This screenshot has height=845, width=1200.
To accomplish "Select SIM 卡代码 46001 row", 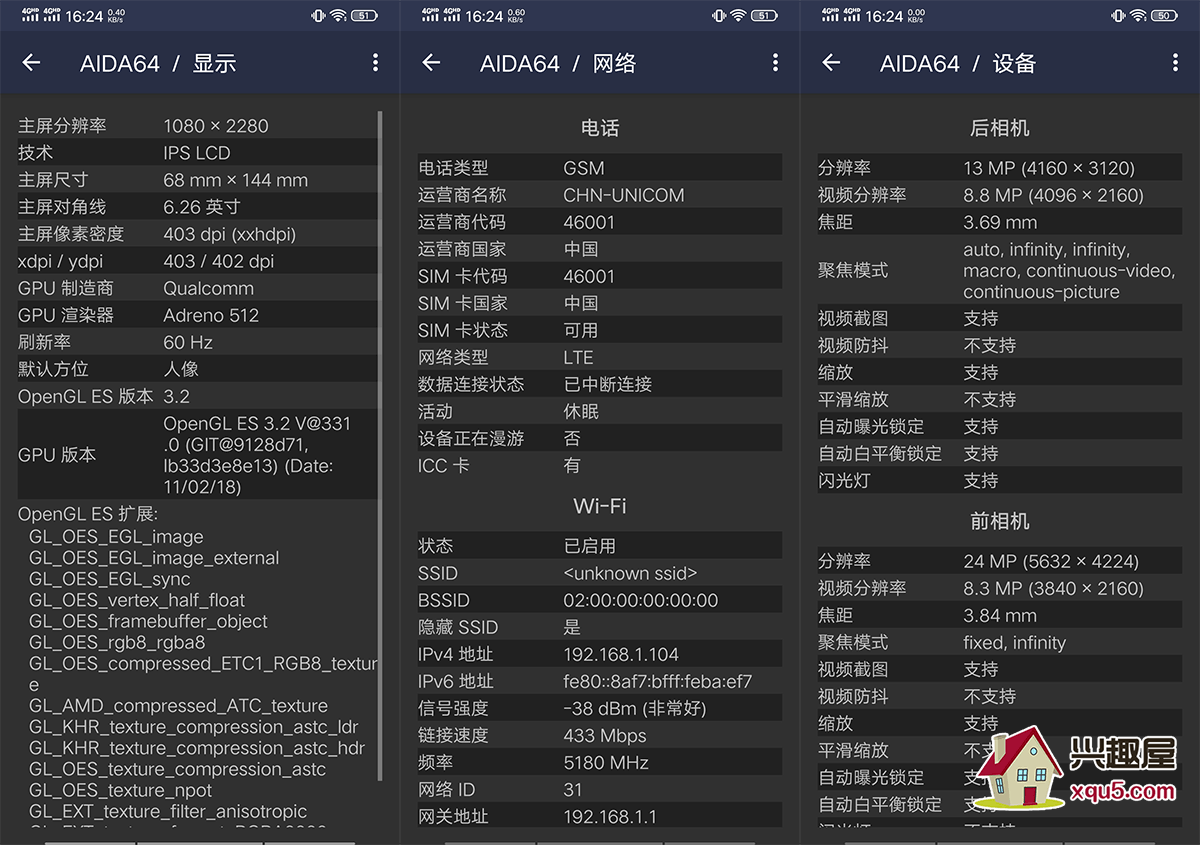I will click(600, 276).
